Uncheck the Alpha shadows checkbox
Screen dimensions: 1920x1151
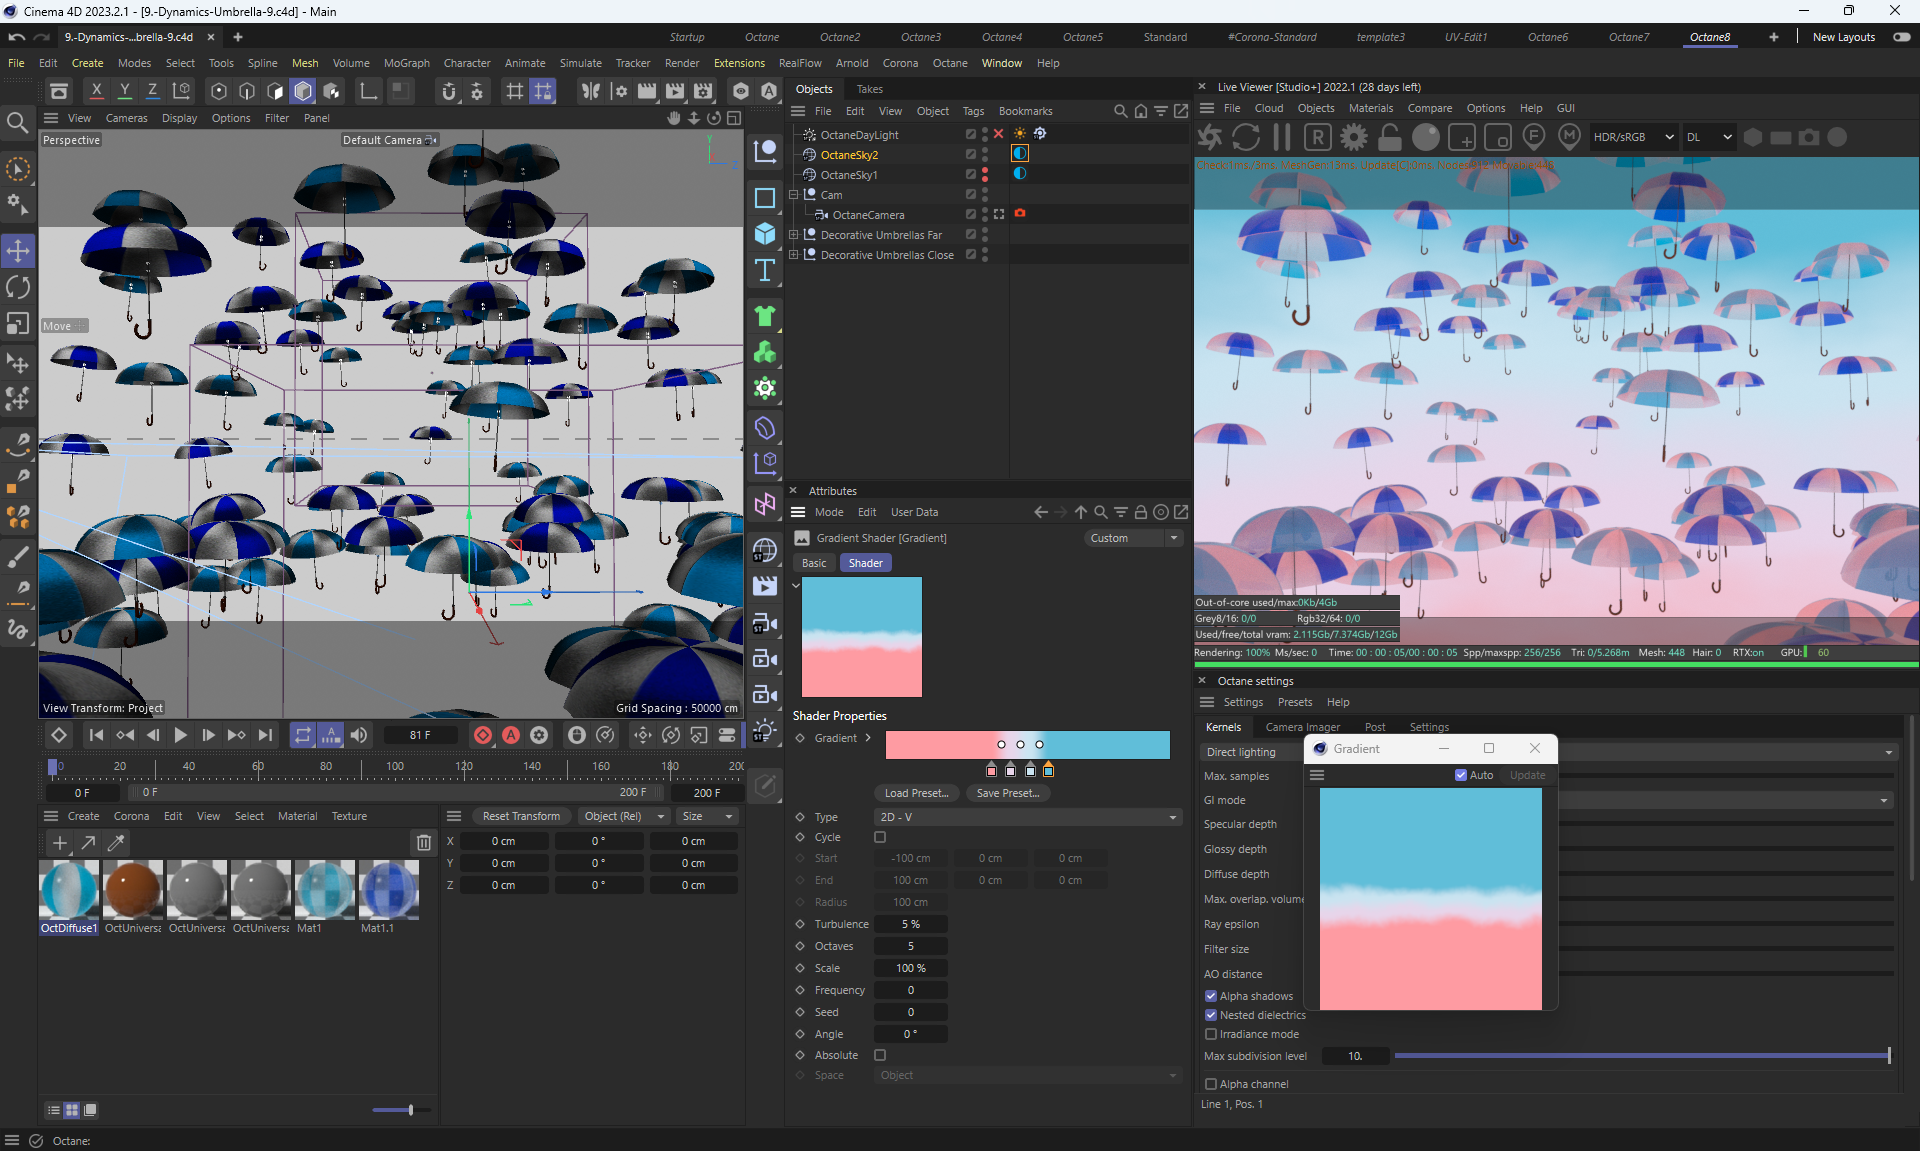(1211, 996)
